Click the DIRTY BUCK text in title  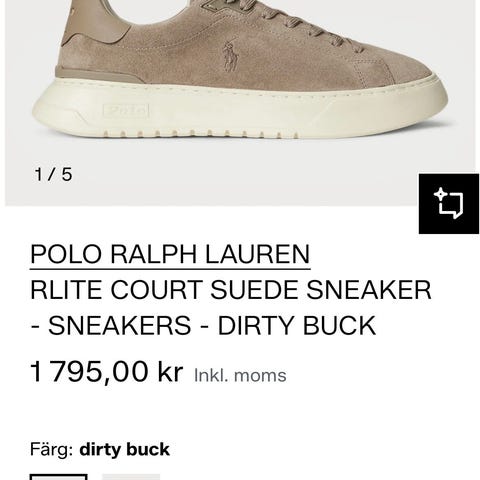[x=297, y=326]
